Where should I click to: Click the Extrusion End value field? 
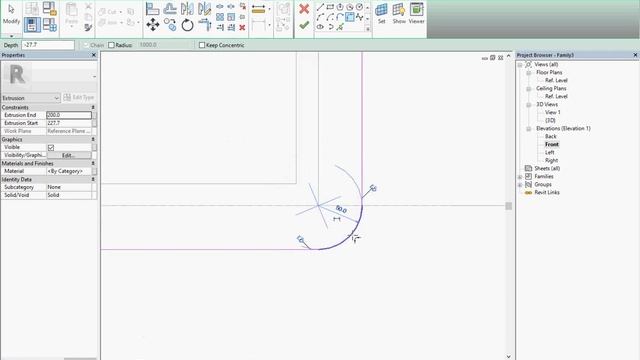click(69, 115)
